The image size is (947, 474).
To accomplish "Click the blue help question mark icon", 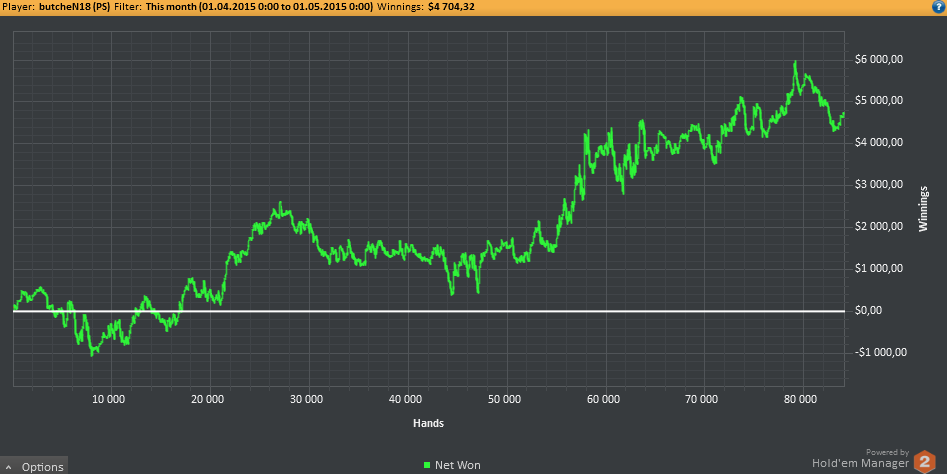I will pyautogui.click(x=939, y=7).
